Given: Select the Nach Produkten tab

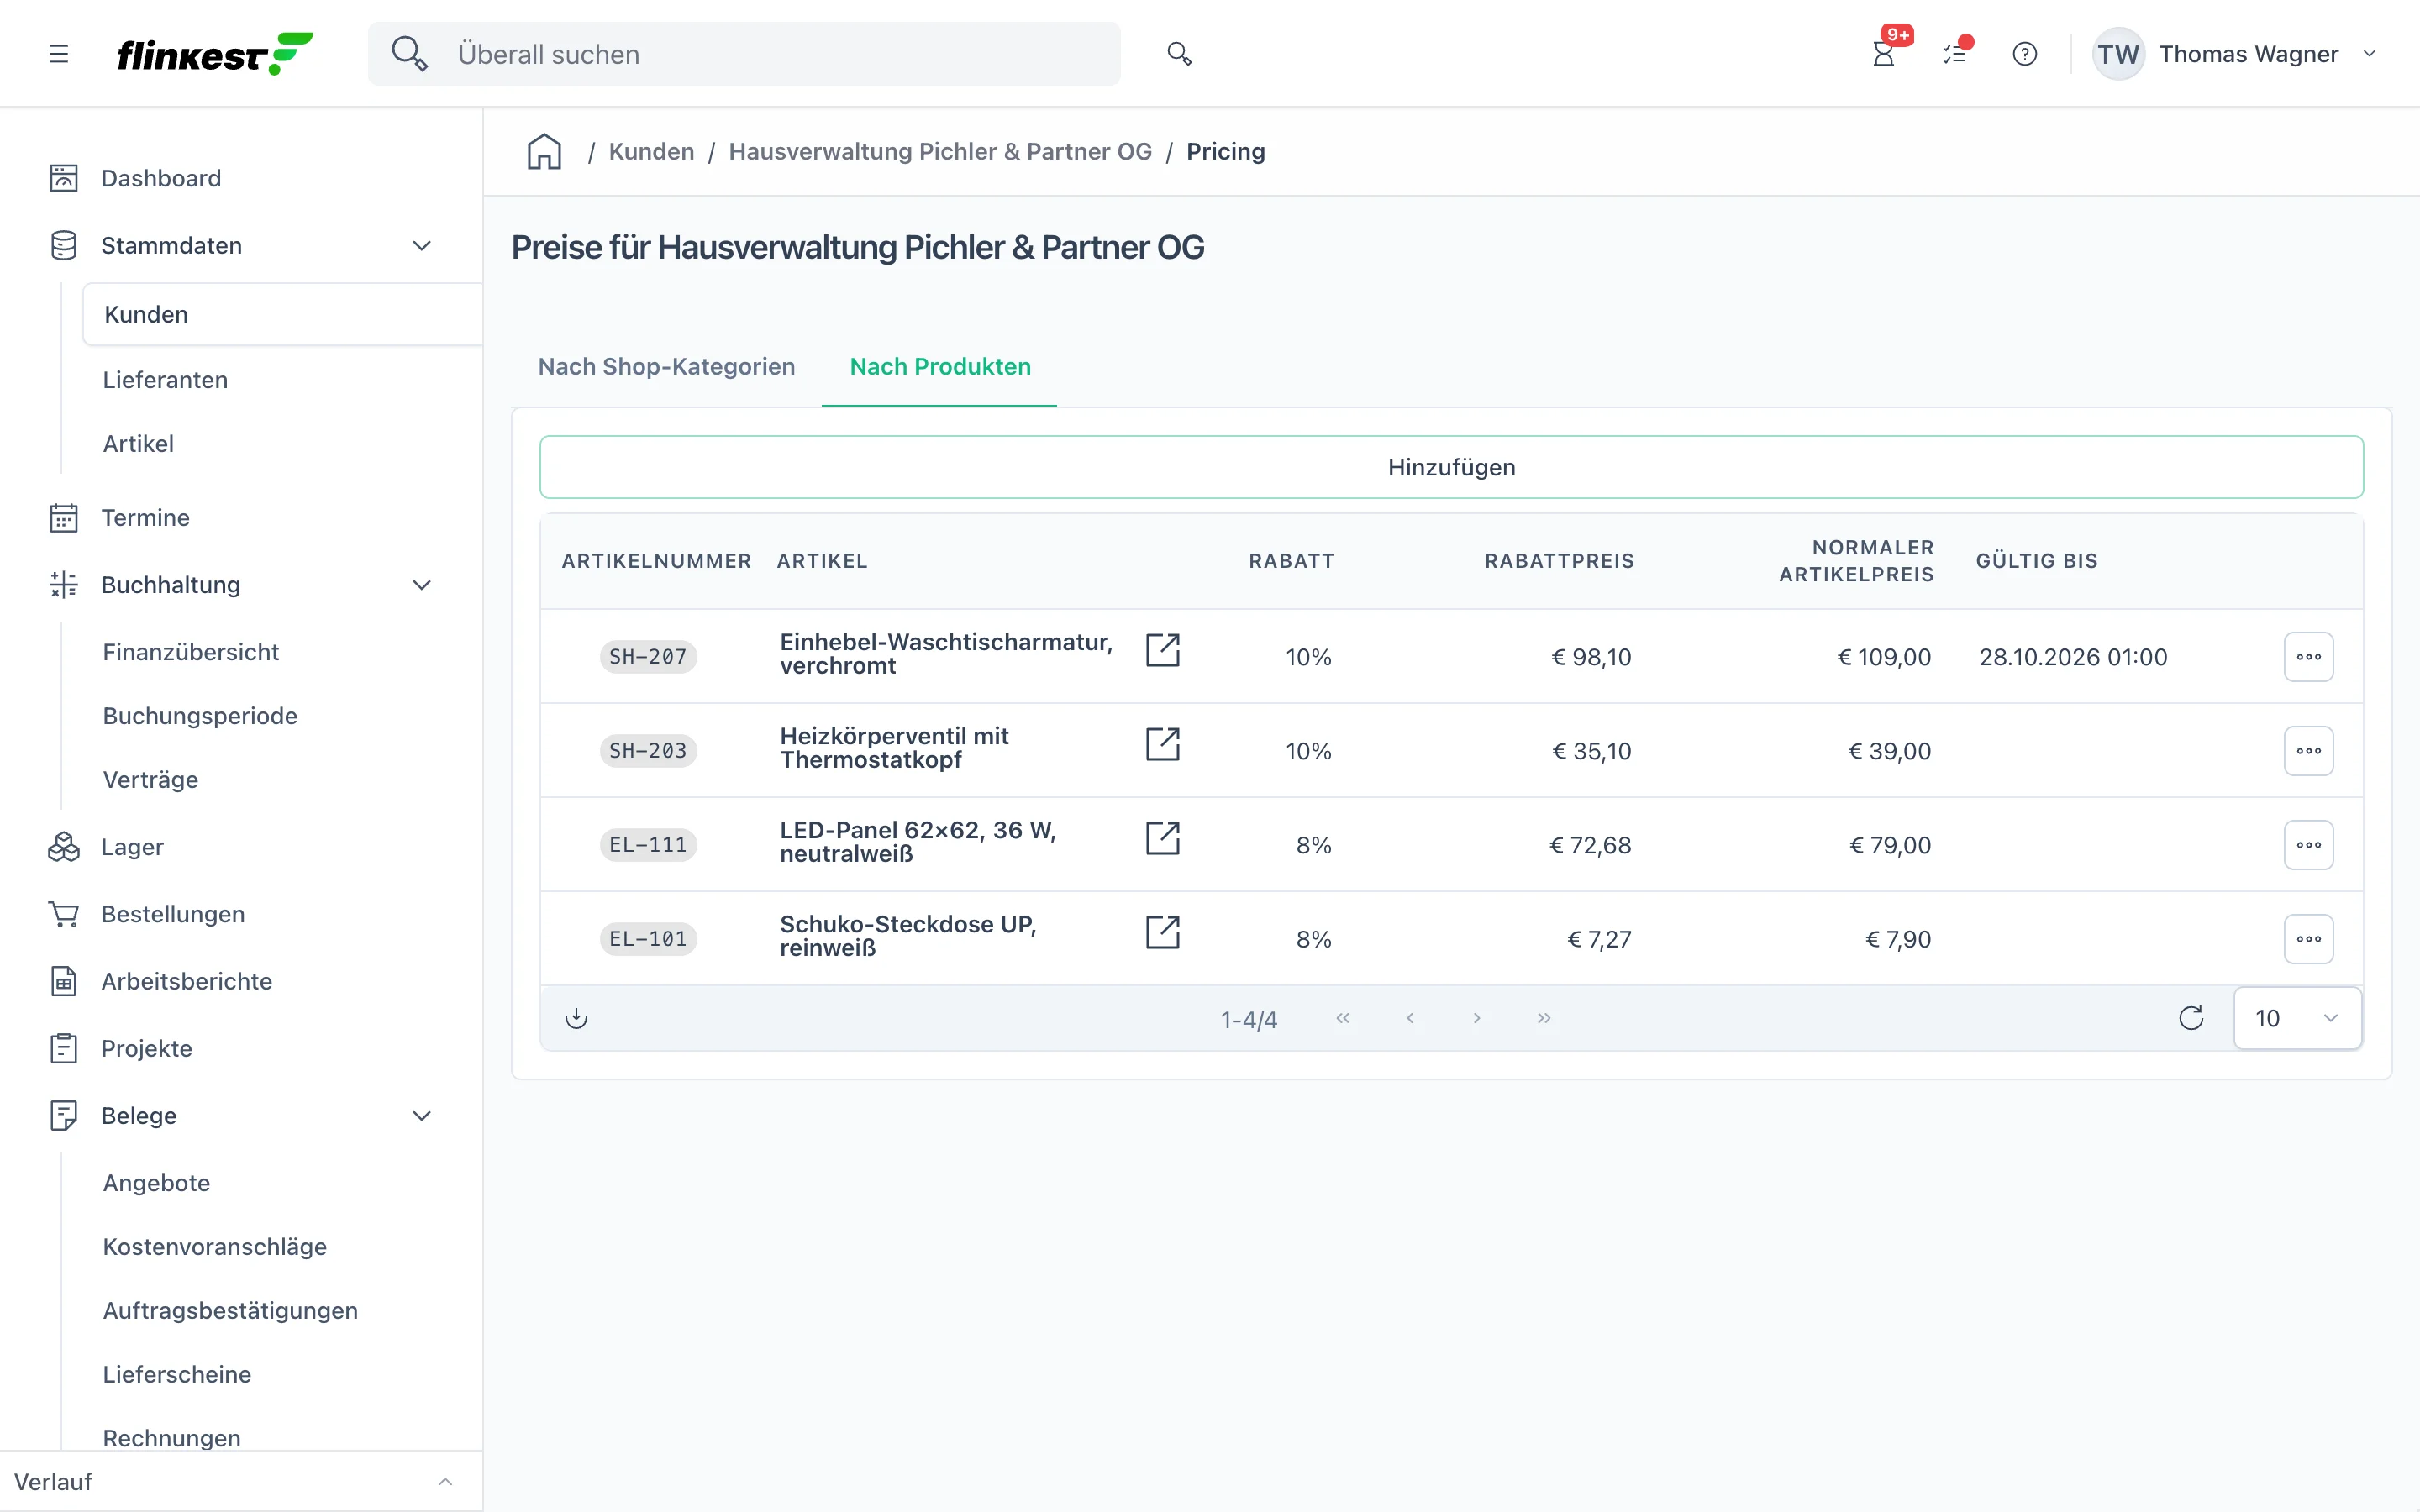Looking at the screenshot, I should pos(940,367).
